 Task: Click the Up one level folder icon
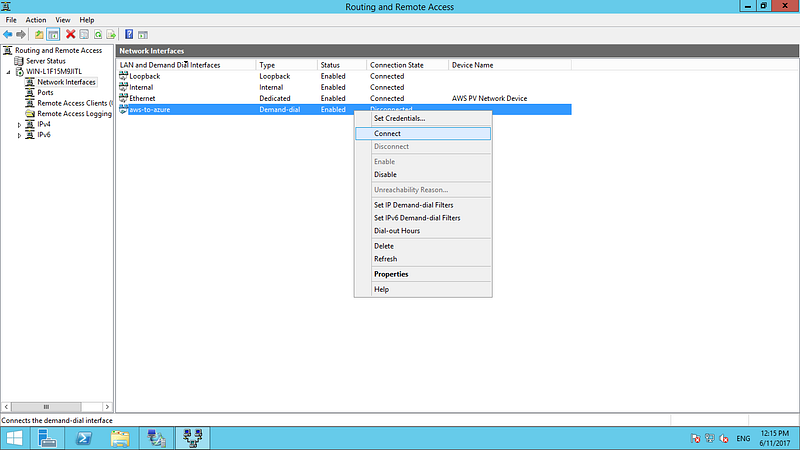click(x=39, y=35)
